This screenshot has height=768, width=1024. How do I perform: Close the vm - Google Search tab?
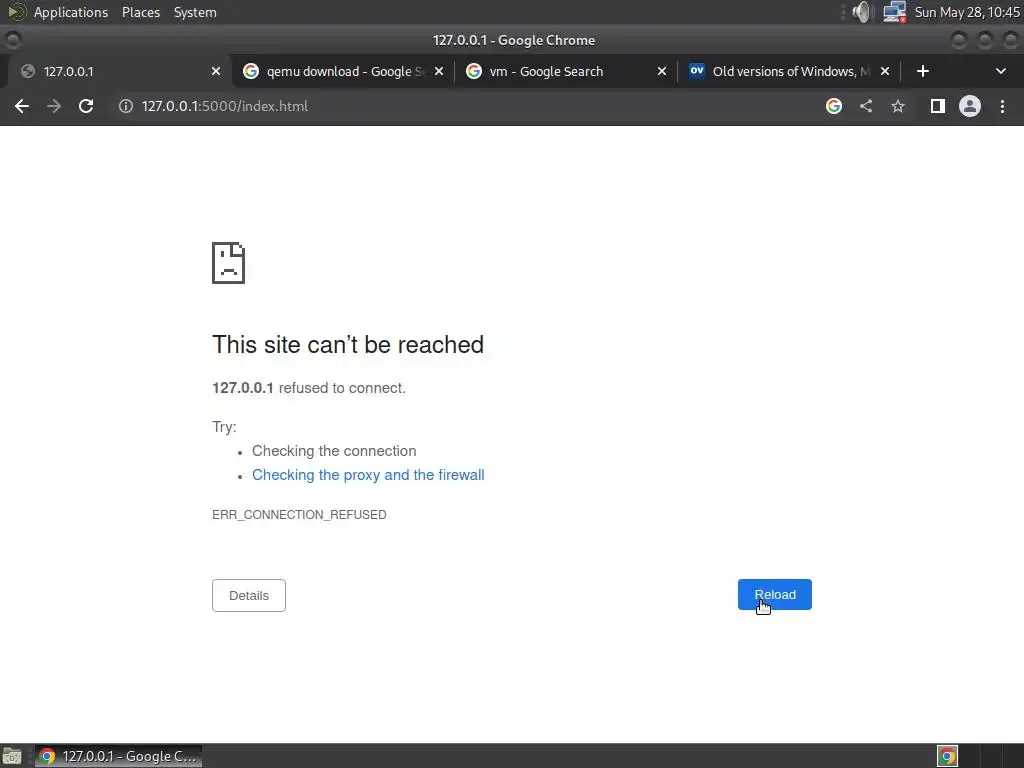click(x=662, y=71)
